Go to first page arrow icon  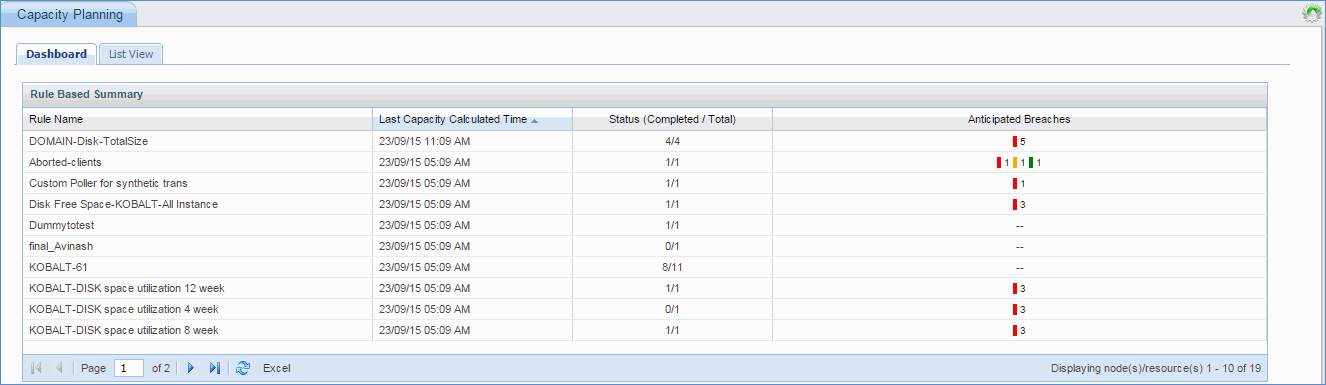[x=37, y=369]
